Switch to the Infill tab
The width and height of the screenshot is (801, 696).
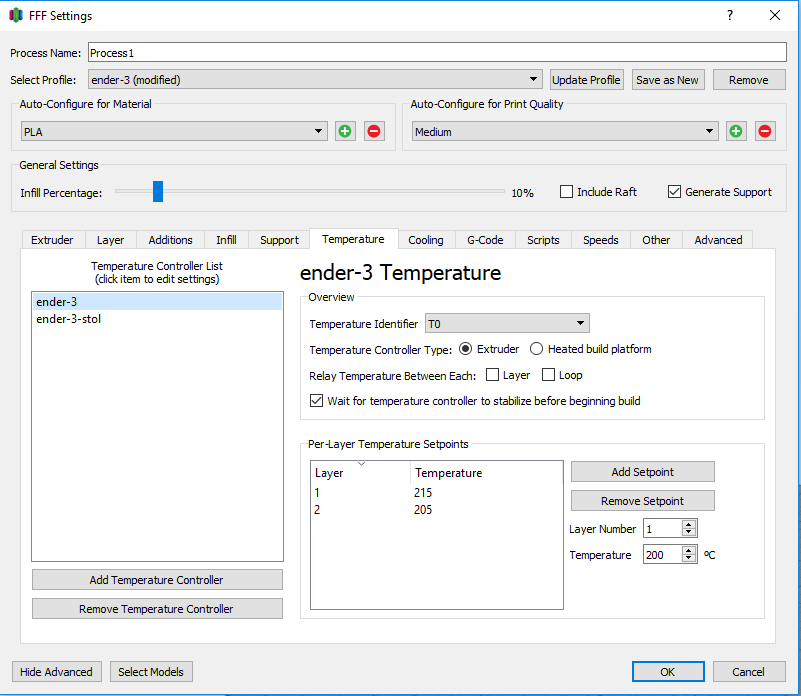coord(226,240)
